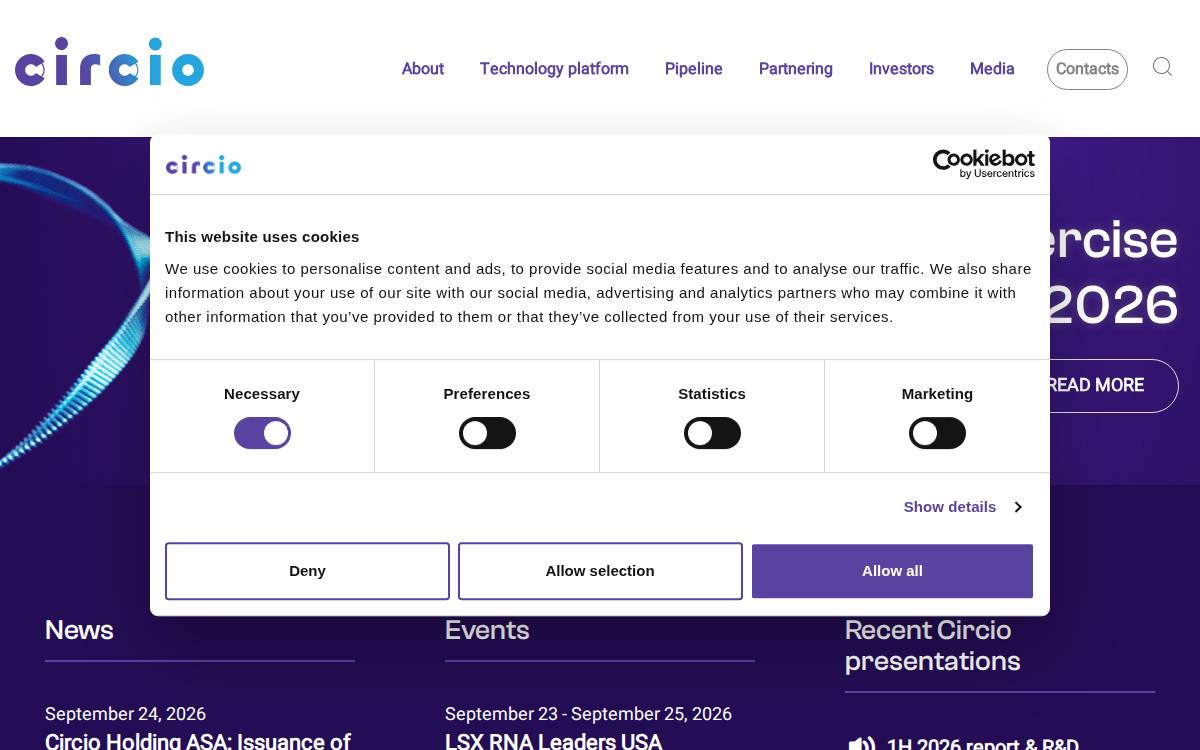Click the Circio logo in cookie dialog
1200x750 pixels.
coord(203,165)
